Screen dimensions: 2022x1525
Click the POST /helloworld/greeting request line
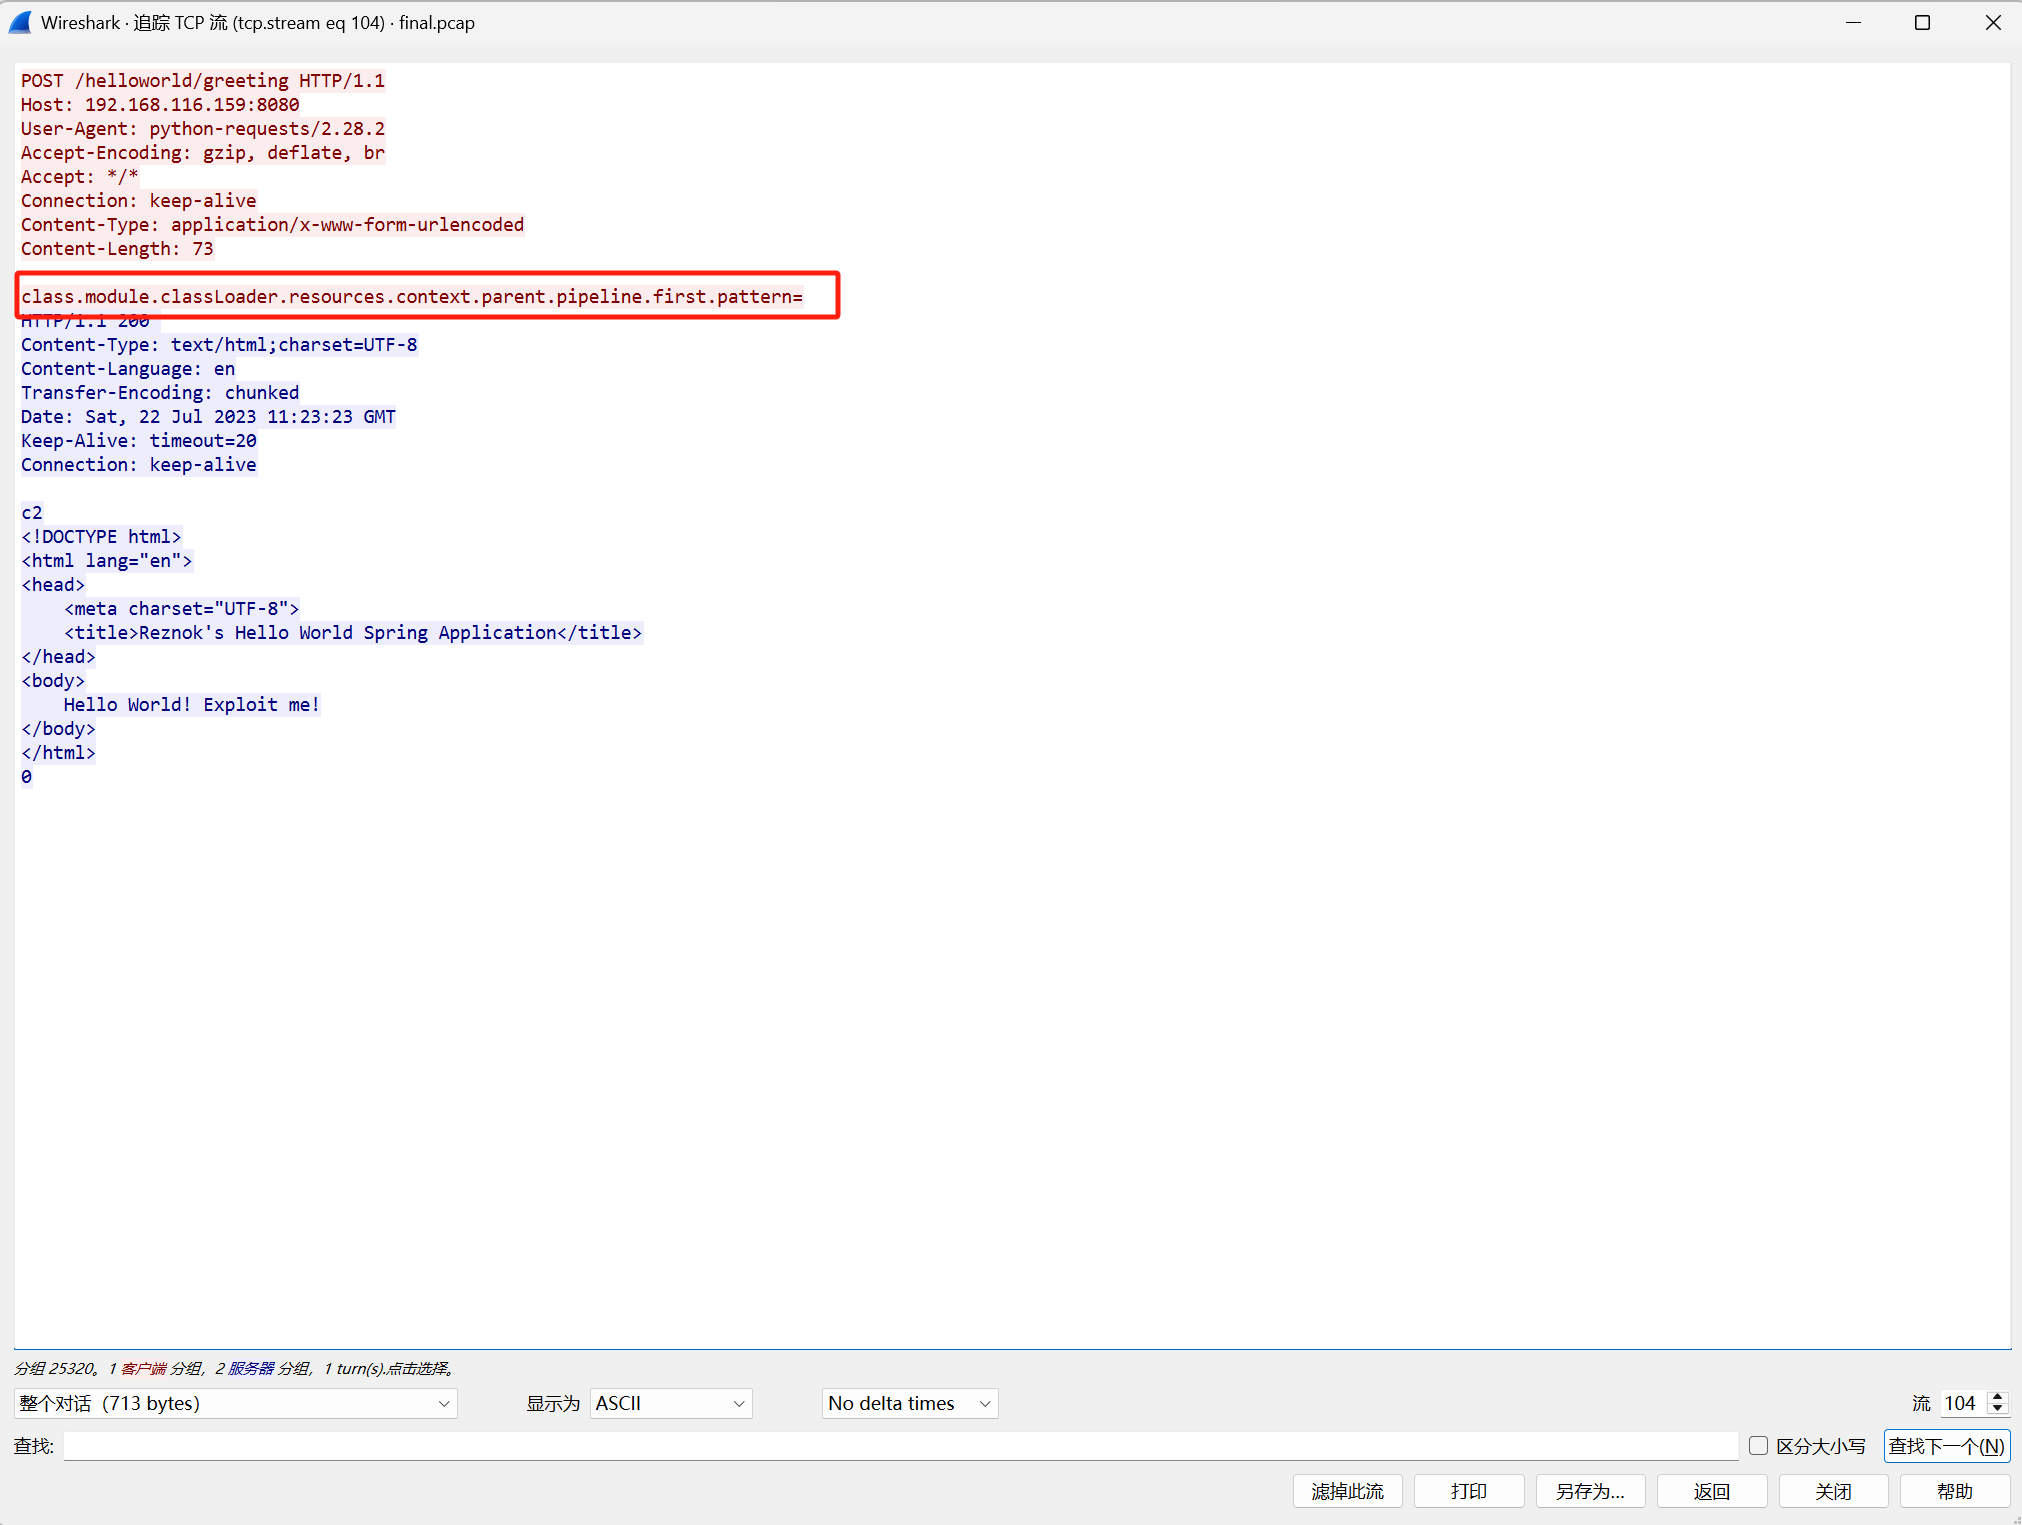[x=202, y=81]
